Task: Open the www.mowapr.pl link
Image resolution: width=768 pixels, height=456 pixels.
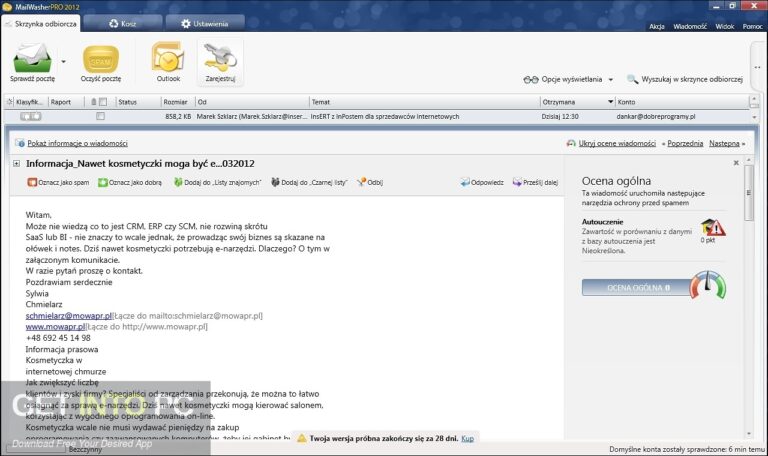Action: pyautogui.click(x=55, y=327)
